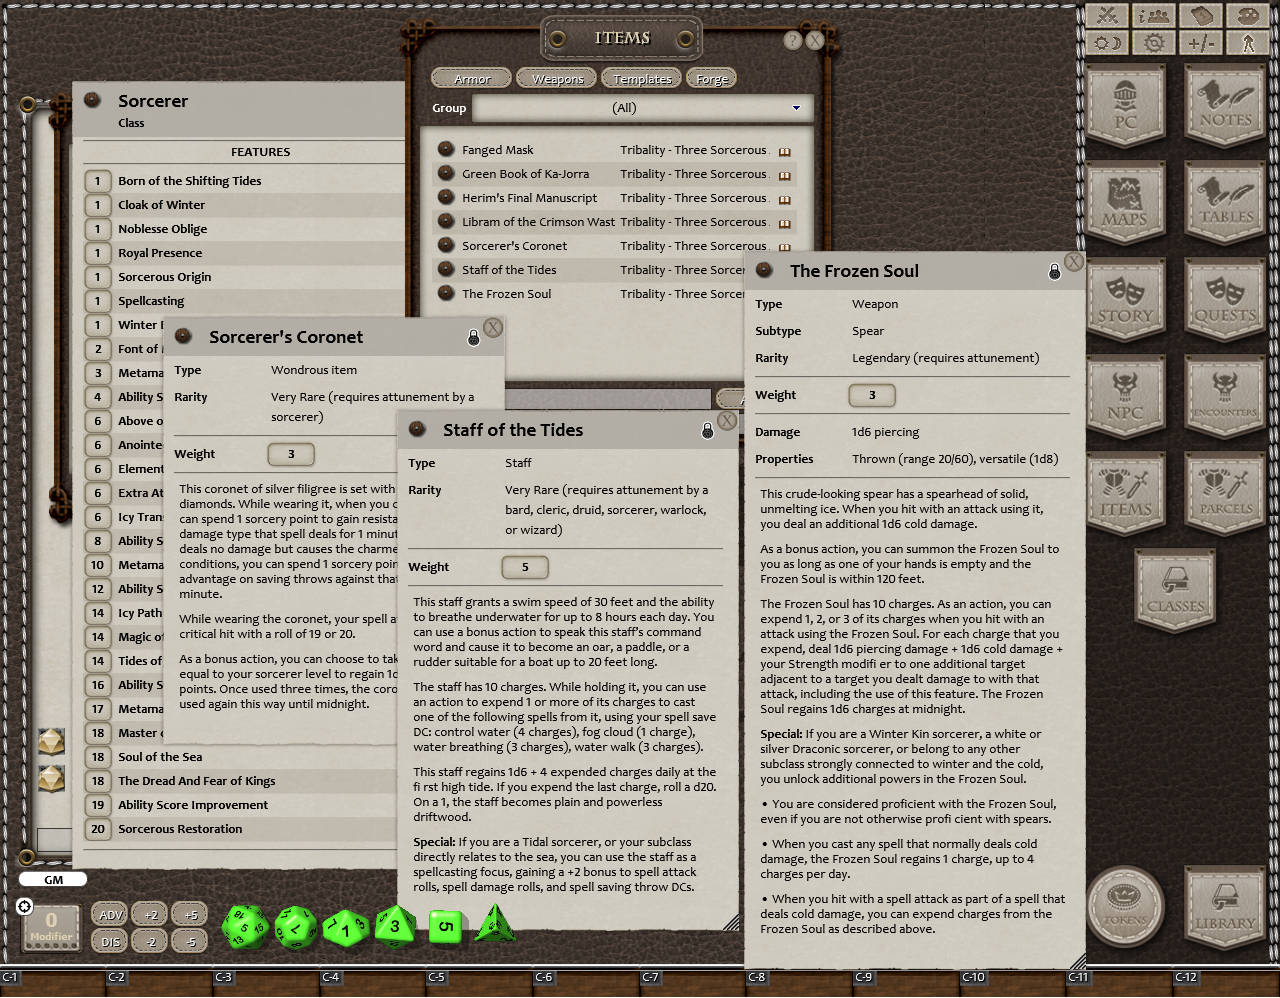Image resolution: width=1280 pixels, height=998 pixels.
Task: Open the PC sidebar panel
Action: tap(1125, 107)
